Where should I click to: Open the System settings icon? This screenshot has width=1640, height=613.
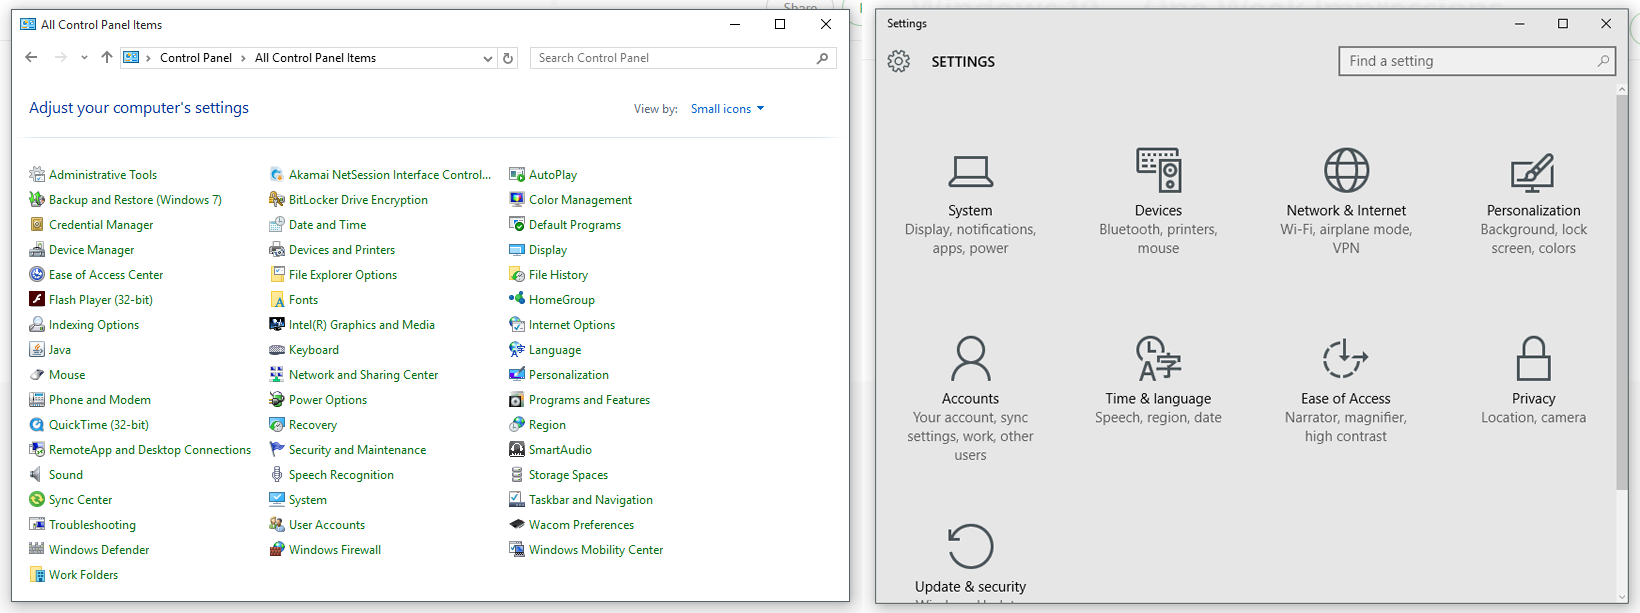tap(970, 172)
